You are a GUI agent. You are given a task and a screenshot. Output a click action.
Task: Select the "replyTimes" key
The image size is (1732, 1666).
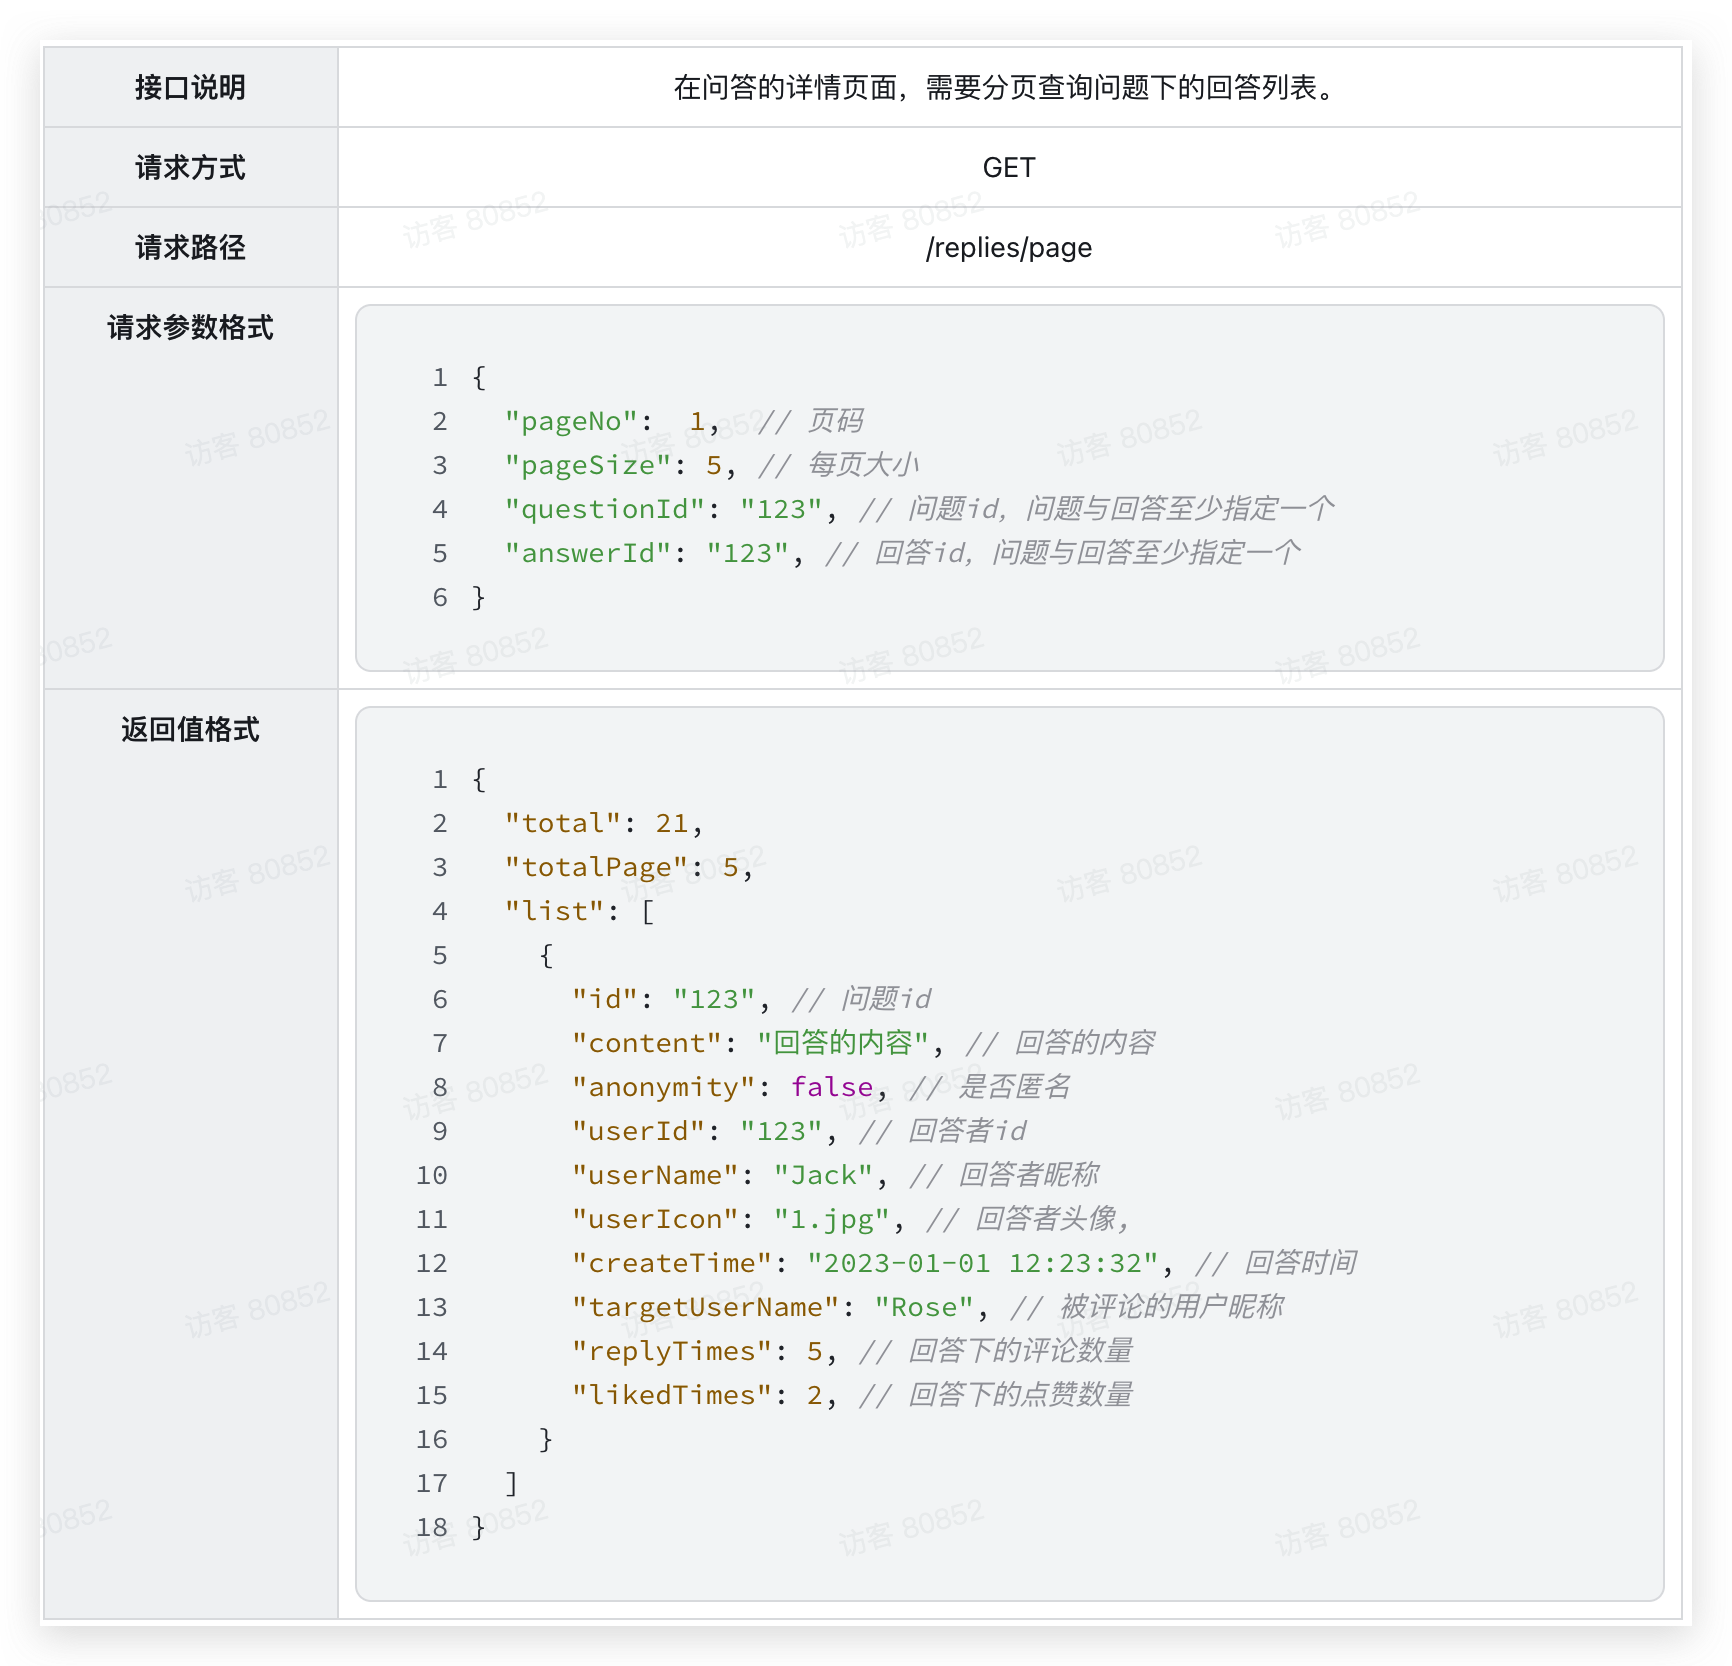point(672,1351)
